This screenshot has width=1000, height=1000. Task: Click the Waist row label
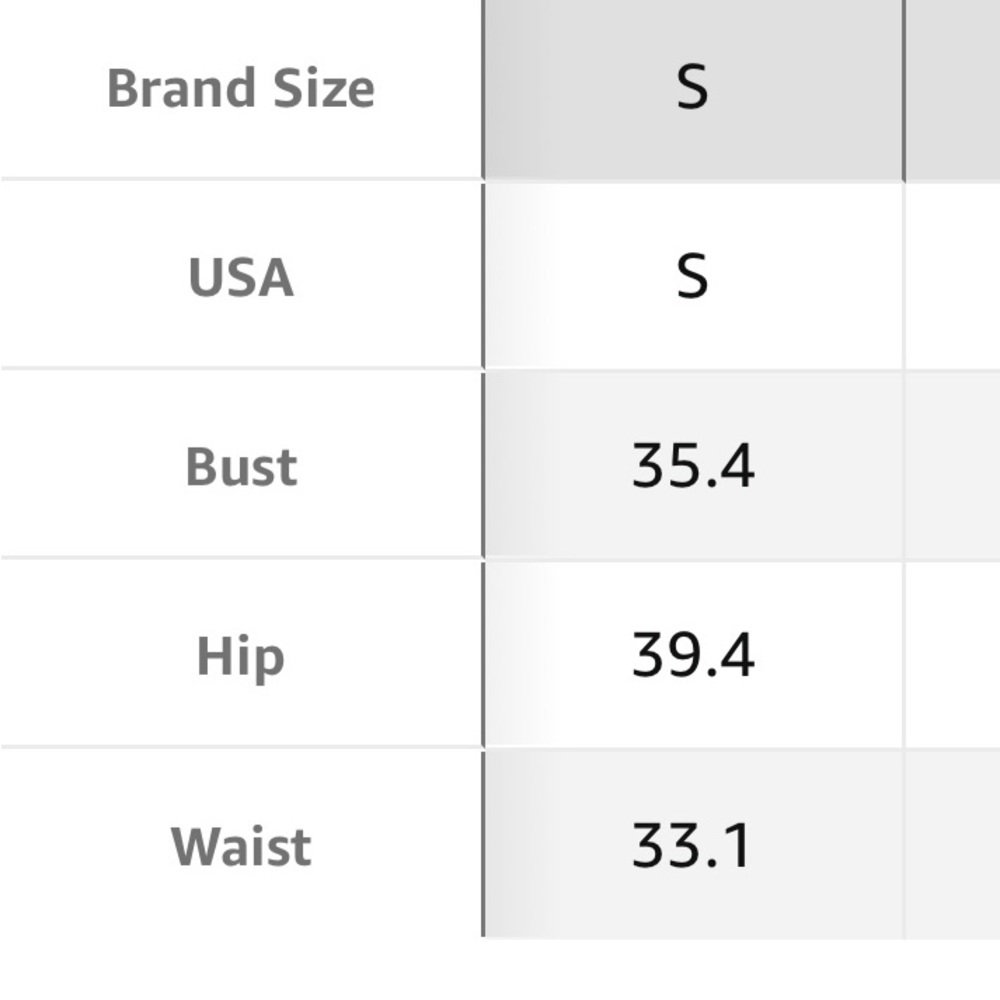(240, 847)
